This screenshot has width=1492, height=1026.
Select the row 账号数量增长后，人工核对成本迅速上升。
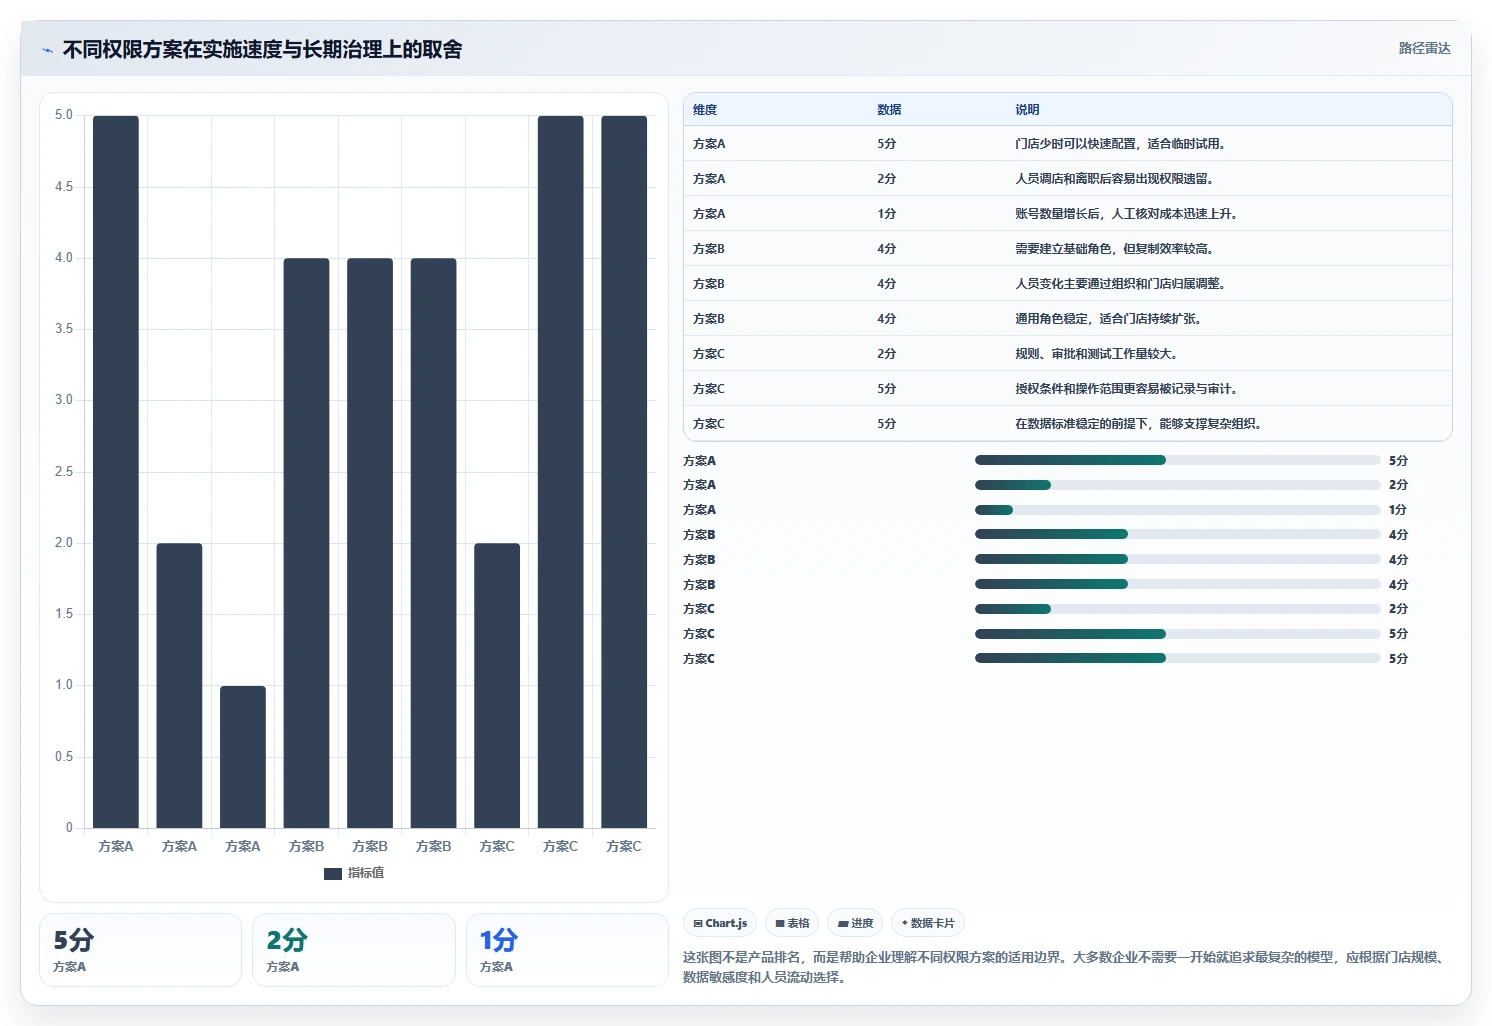tap(1067, 214)
